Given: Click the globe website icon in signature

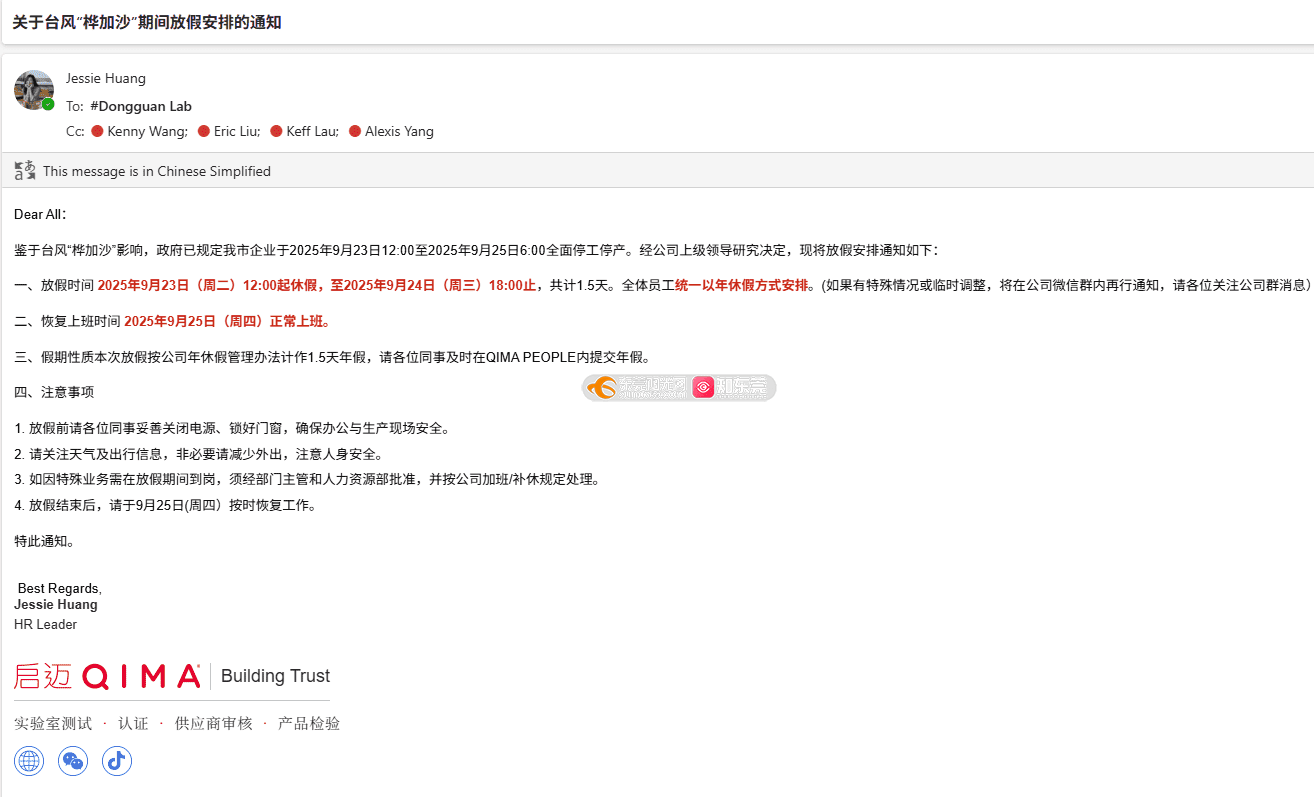Looking at the screenshot, I should 29,761.
